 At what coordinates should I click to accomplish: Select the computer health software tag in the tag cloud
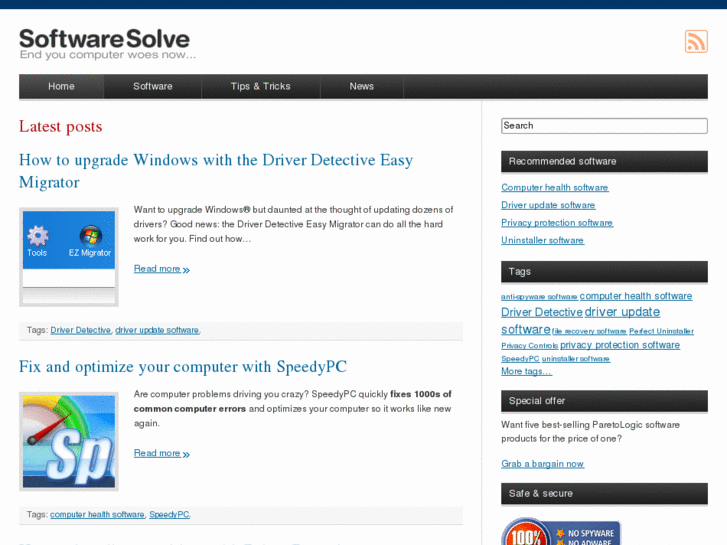click(x=636, y=296)
